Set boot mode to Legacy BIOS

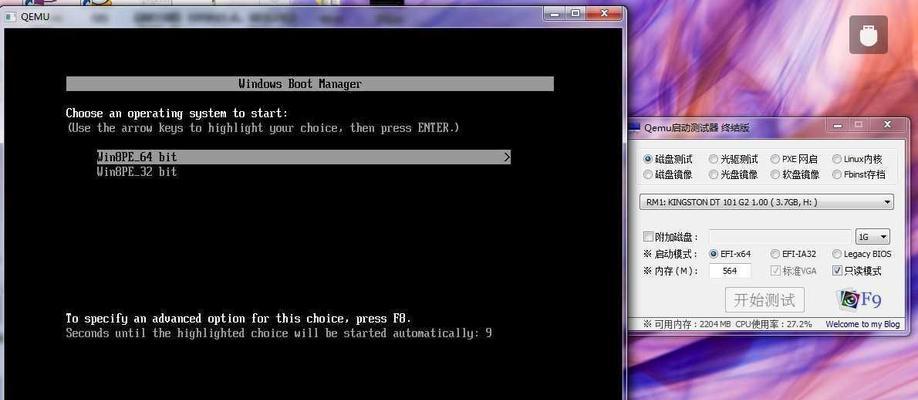click(x=862, y=254)
